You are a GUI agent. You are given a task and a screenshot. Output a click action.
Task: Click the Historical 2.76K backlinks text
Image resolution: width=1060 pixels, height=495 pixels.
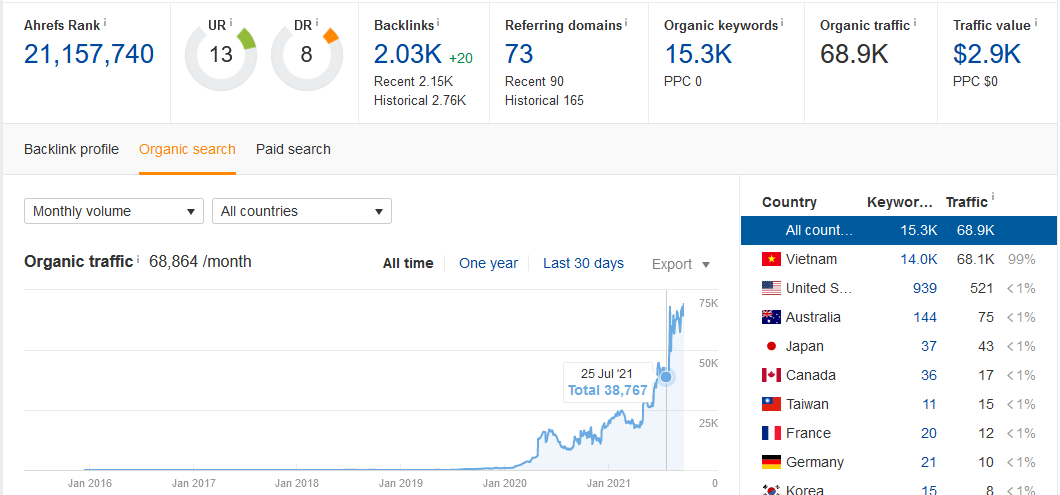click(x=420, y=101)
